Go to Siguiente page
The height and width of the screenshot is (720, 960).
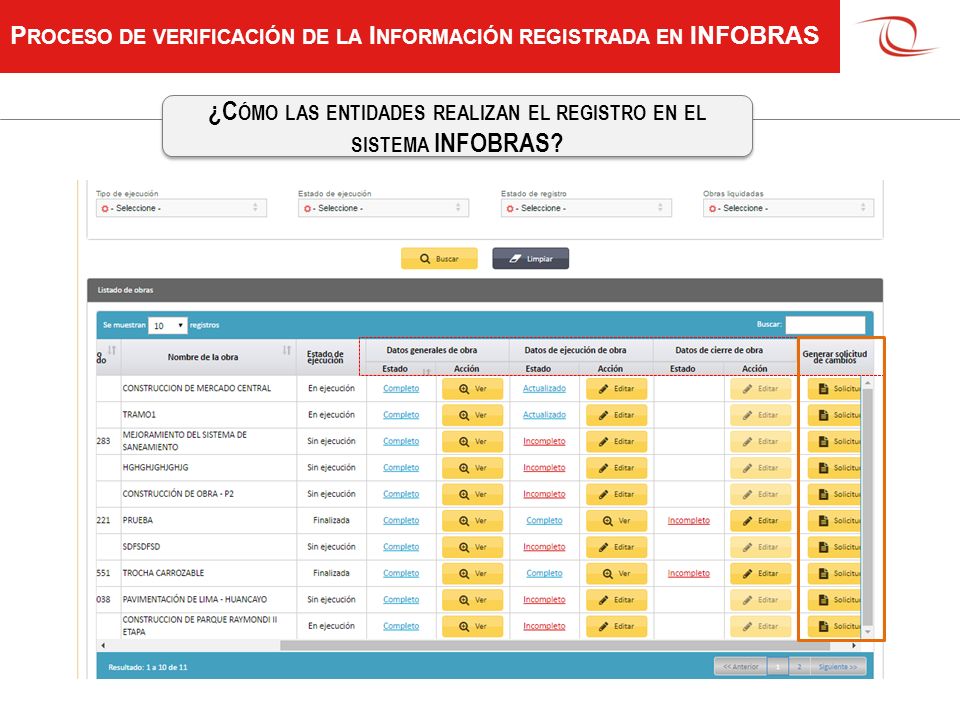coord(838,667)
